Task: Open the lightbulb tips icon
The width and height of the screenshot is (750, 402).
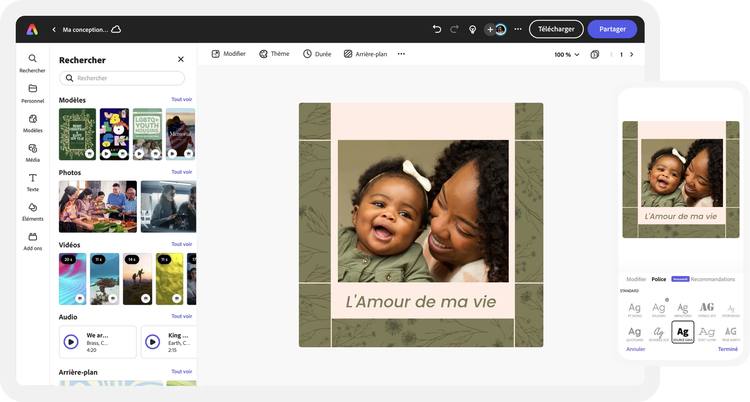Action: tap(472, 30)
